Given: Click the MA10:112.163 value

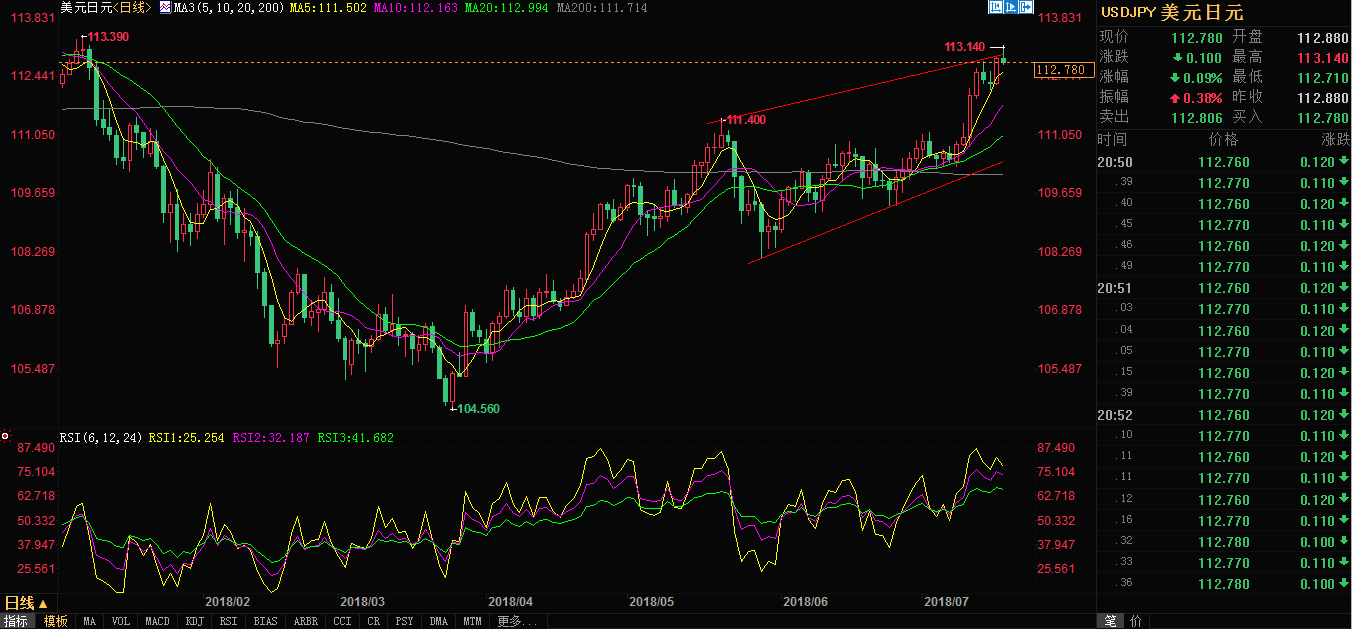Looking at the screenshot, I should coord(417,8).
